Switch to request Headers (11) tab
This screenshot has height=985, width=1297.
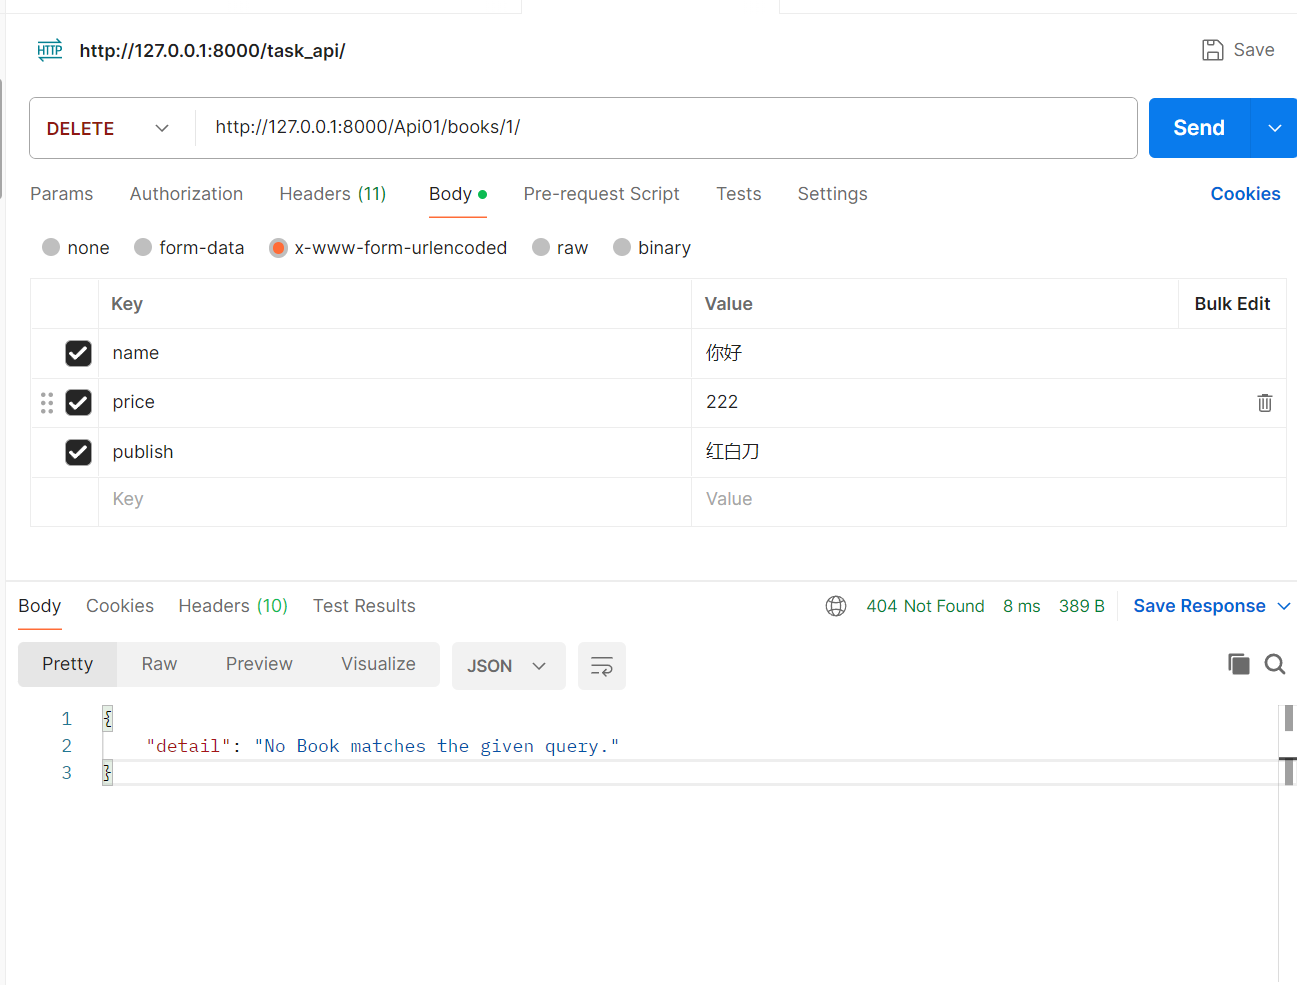(x=333, y=194)
